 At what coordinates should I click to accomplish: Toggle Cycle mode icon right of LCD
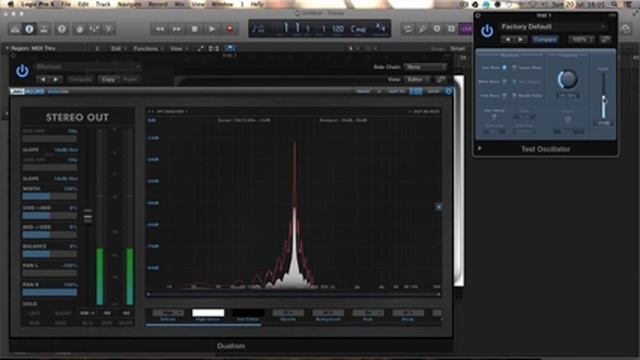407,29
